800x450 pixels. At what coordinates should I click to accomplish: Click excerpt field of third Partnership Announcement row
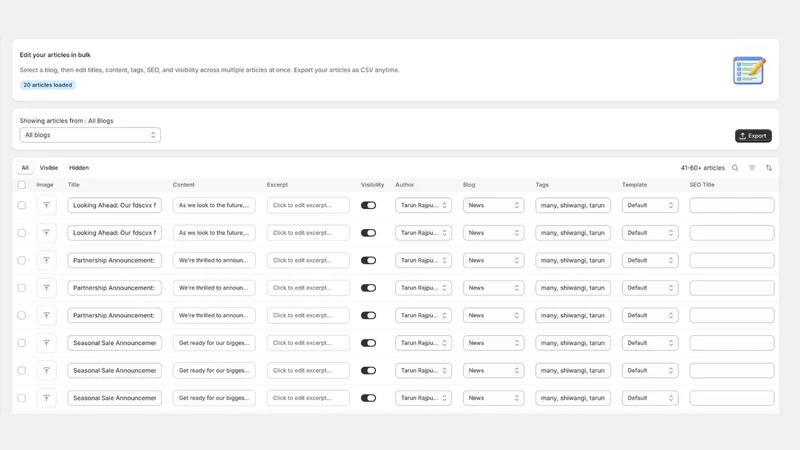308,315
